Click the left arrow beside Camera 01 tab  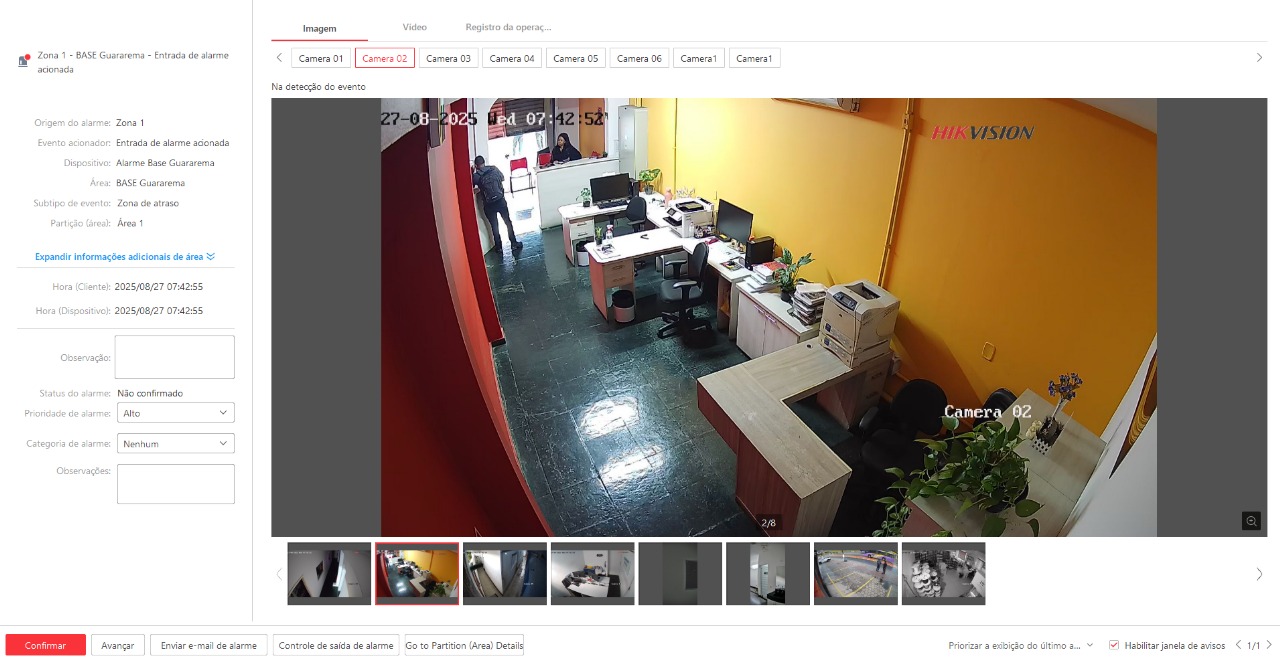[x=279, y=57]
